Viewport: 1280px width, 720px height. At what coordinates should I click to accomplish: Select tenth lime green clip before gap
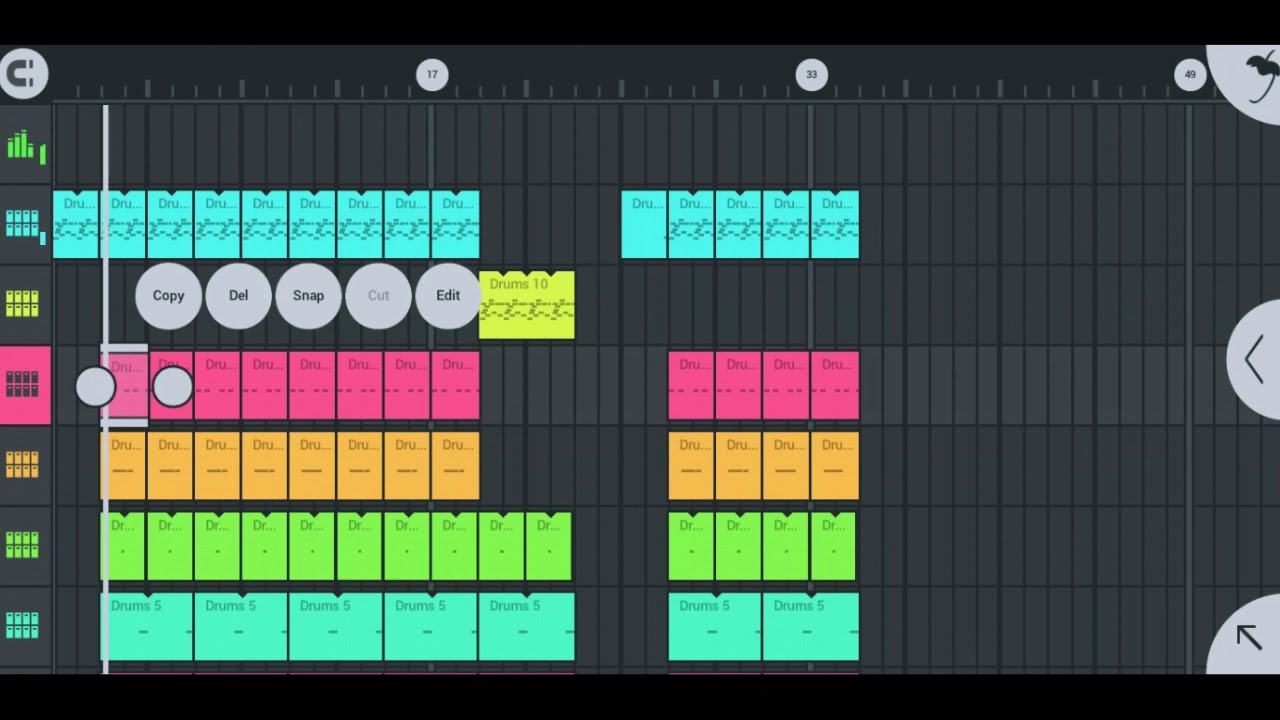[x=550, y=546]
